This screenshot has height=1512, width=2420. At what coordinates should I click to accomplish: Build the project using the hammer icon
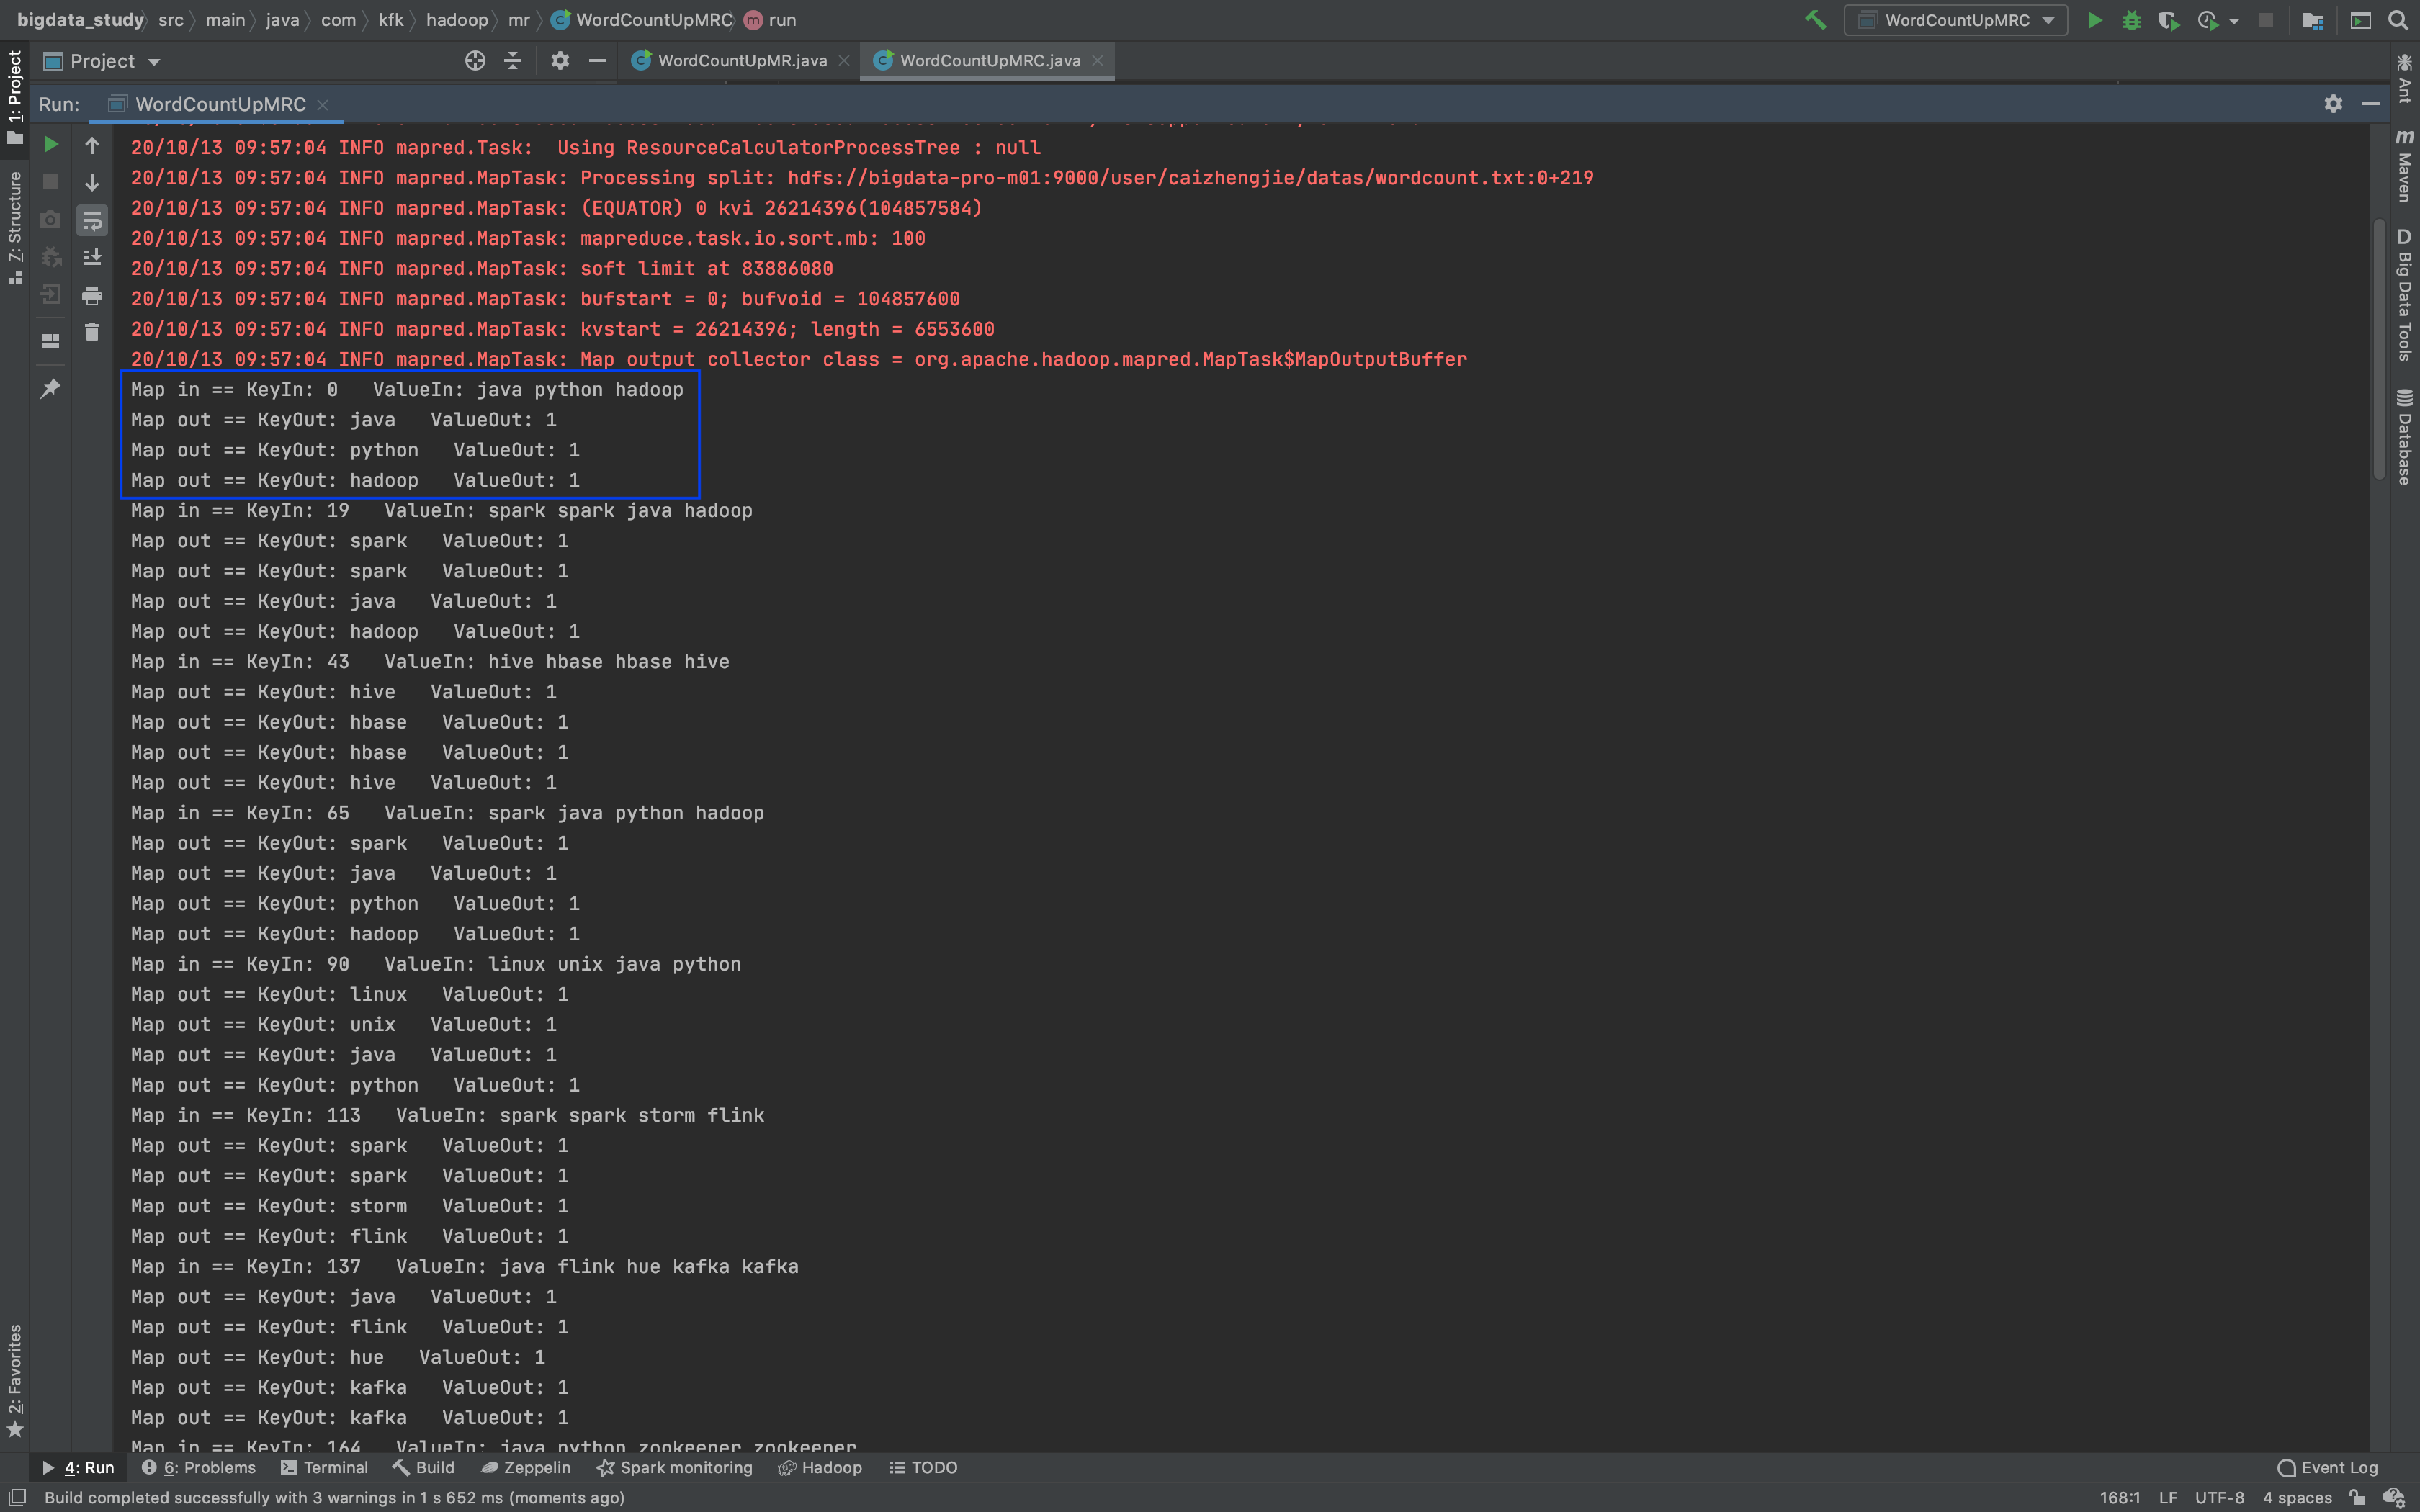[1816, 19]
